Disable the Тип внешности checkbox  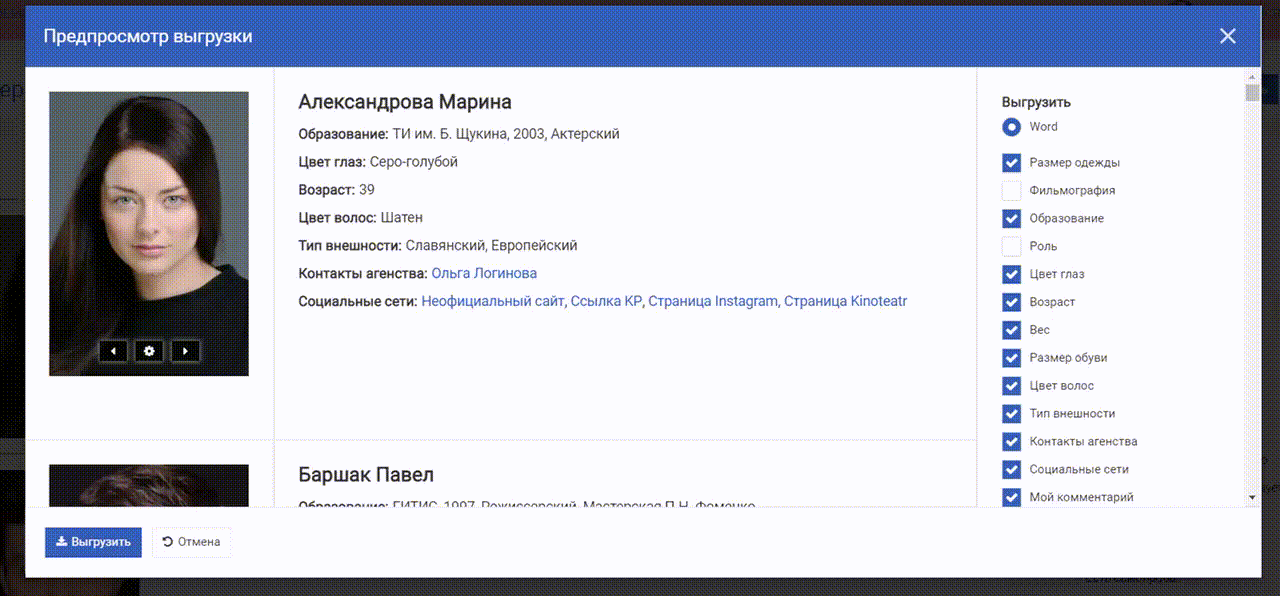(1011, 414)
